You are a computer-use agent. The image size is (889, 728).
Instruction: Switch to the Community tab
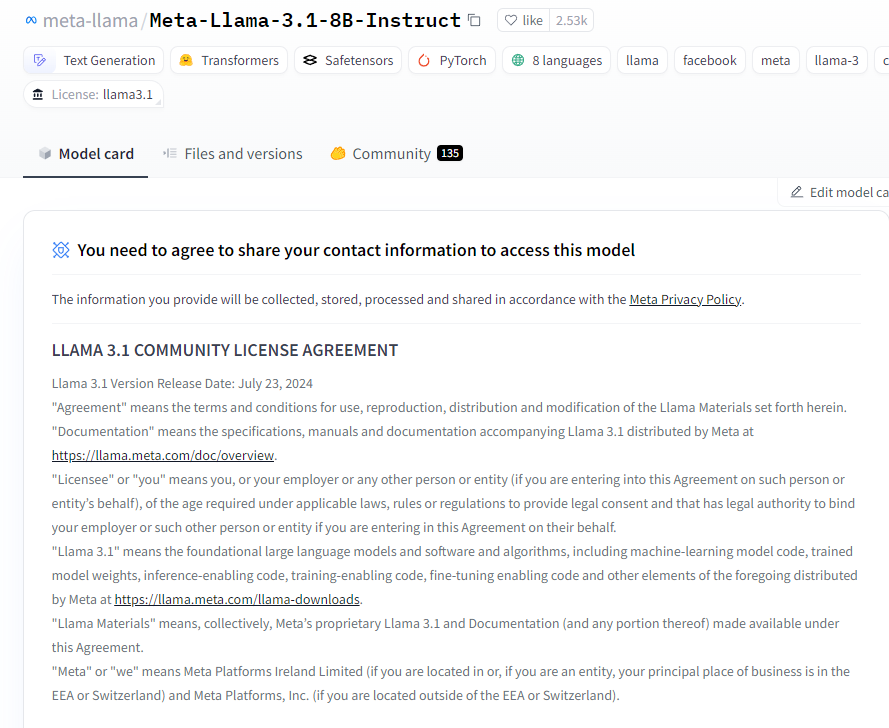pyautogui.click(x=396, y=154)
